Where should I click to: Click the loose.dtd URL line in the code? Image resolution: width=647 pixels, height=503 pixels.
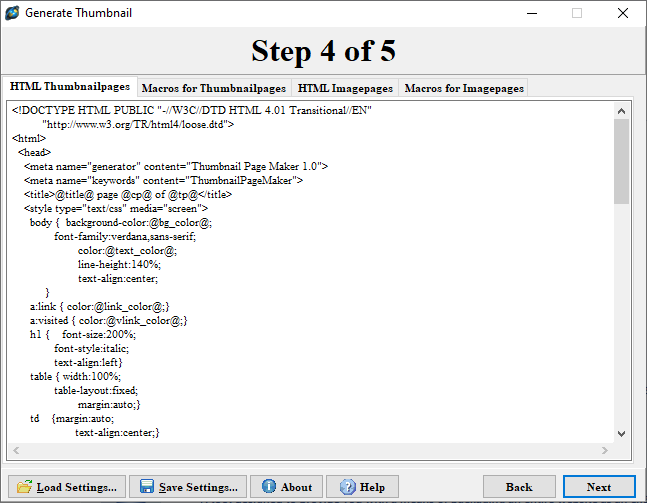coord(138,124)
